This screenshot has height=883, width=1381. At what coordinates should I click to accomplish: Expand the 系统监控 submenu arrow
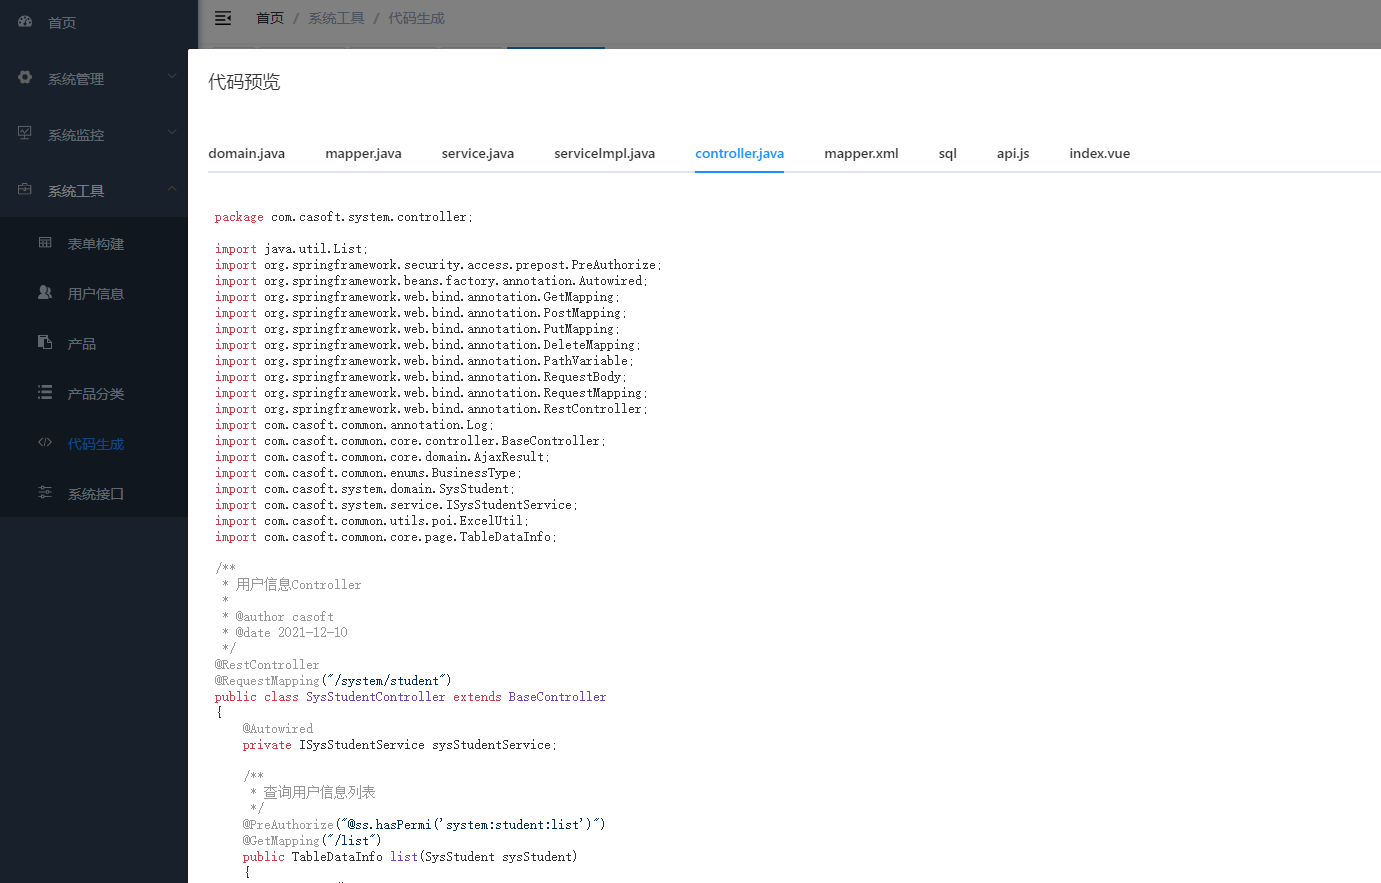click(x=171, y=132)
